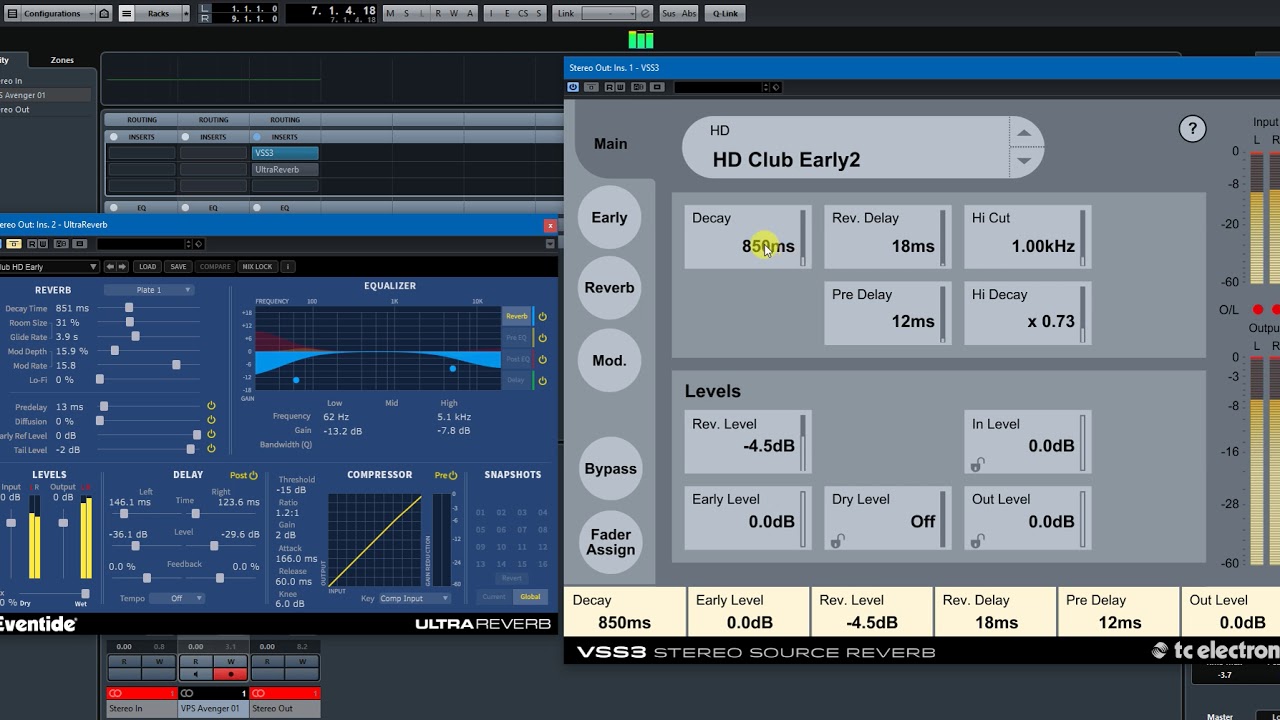The image size is (1280, 720).
Task: Click Read button in UltraReverb window header
Action: click(32, 244)
